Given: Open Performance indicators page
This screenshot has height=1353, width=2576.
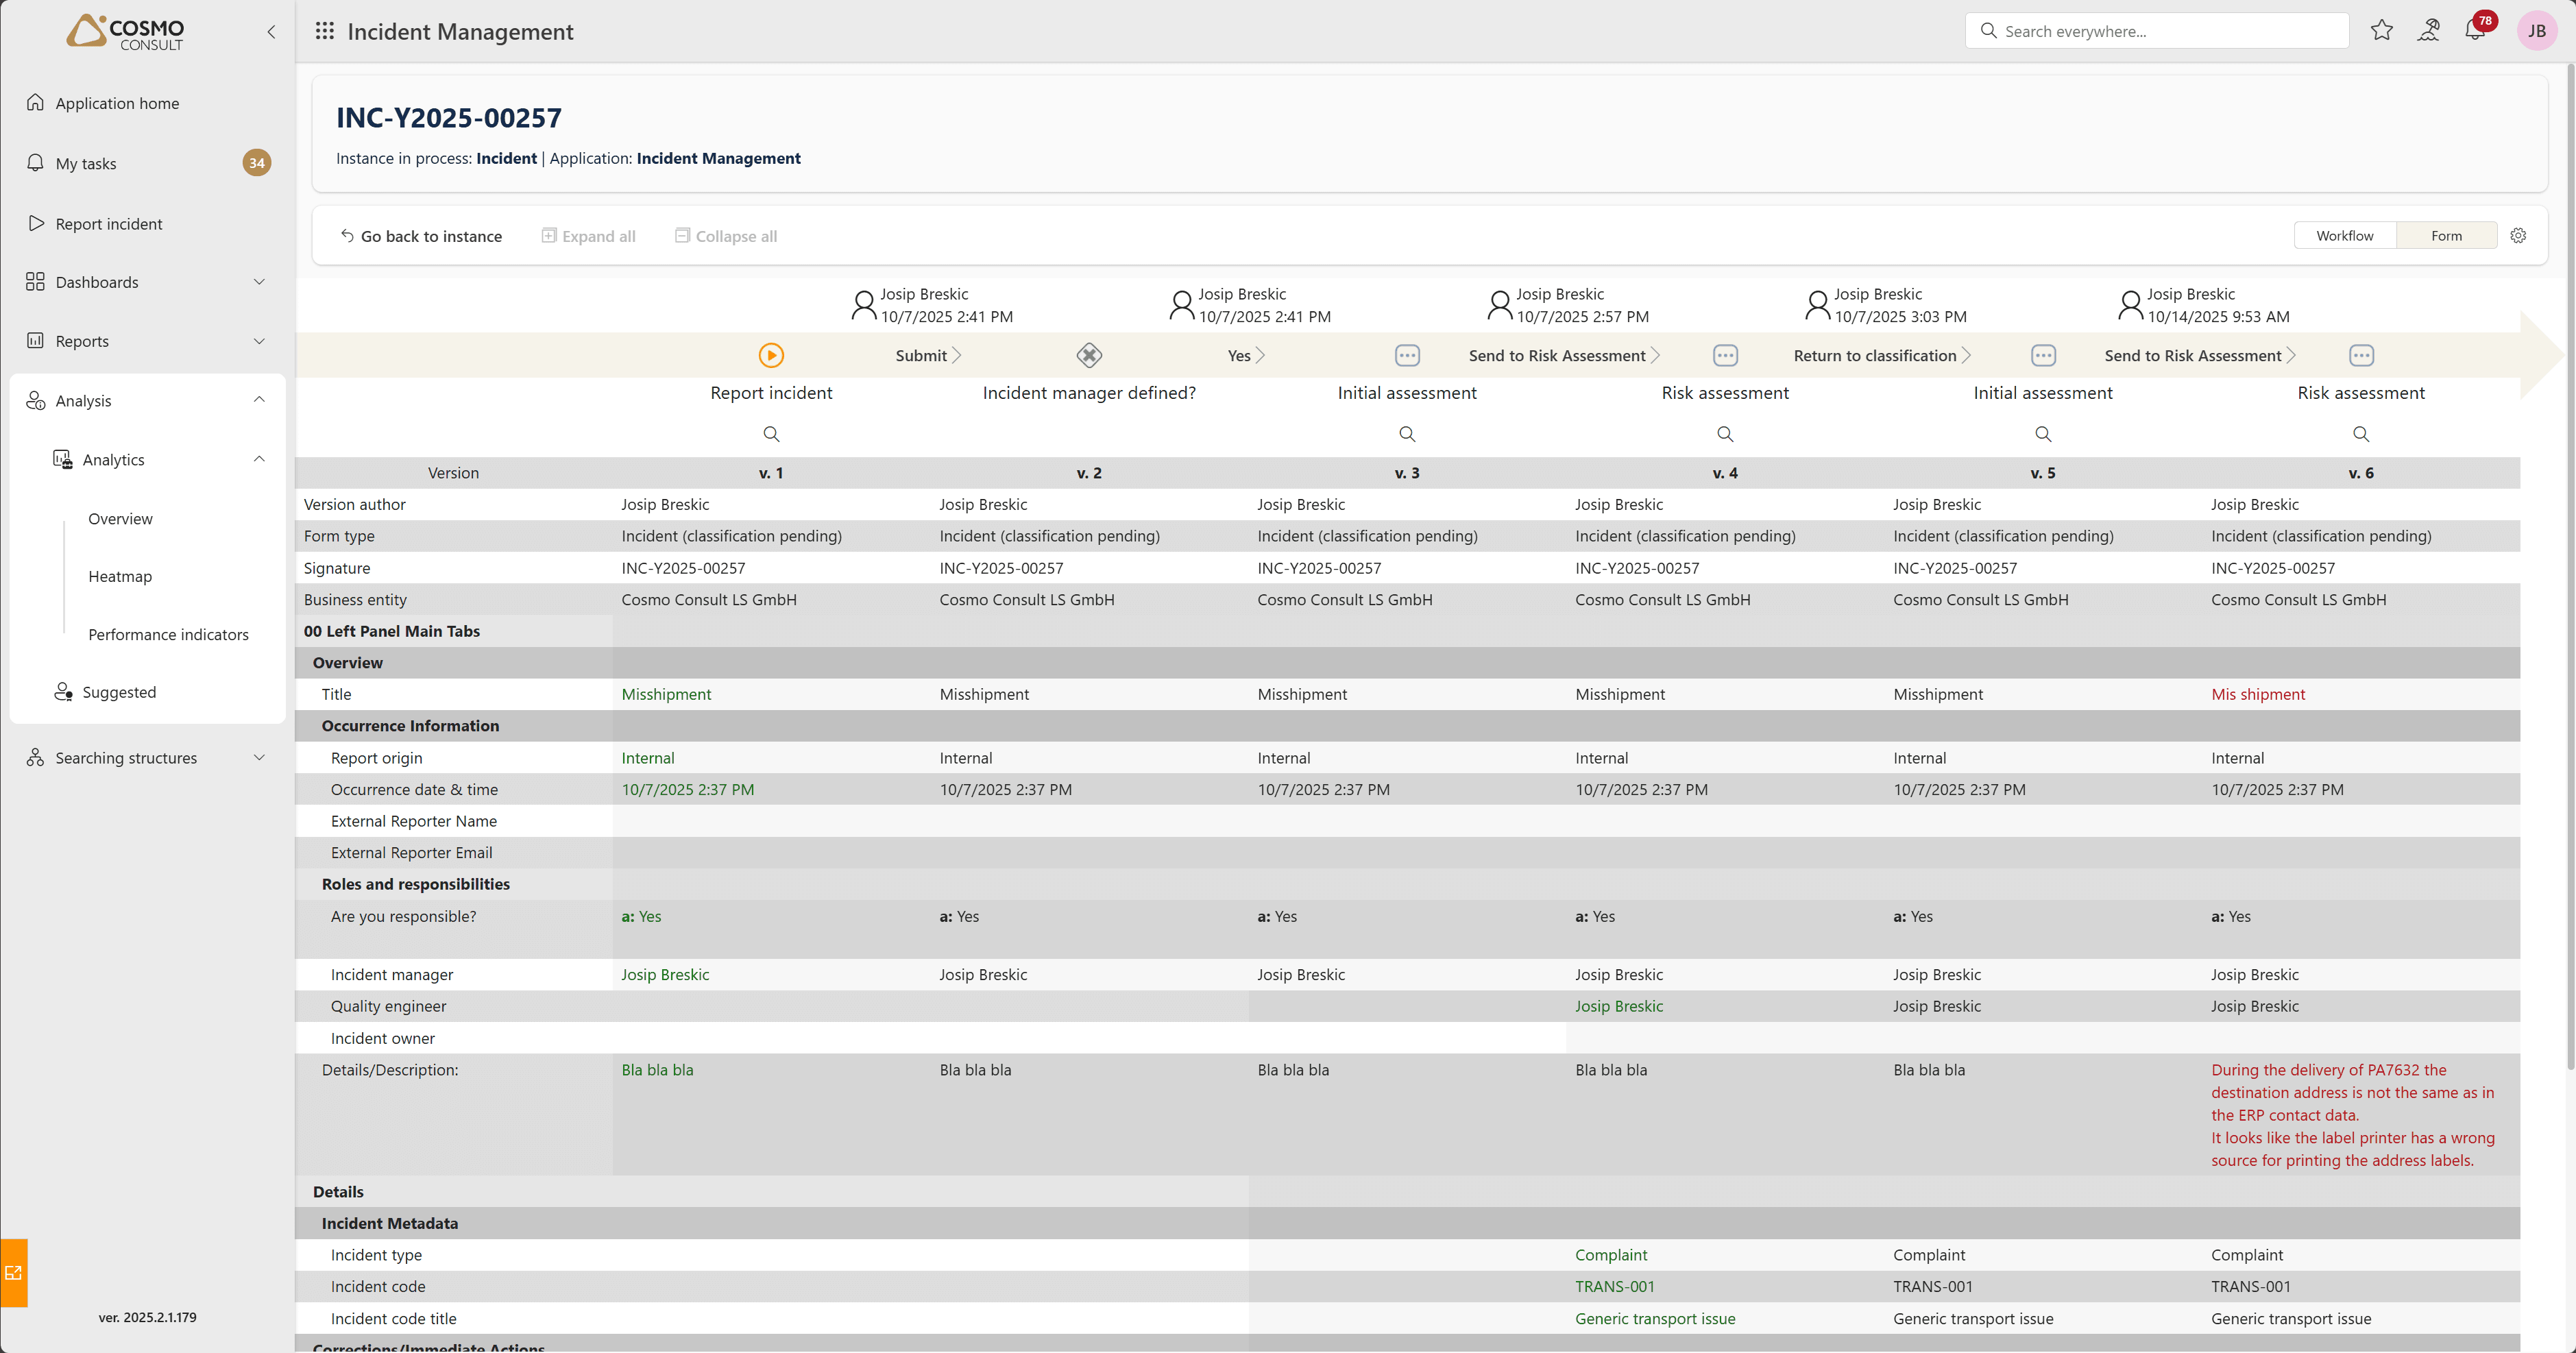Looking at the screenshot, I should [x=168, y=634].
